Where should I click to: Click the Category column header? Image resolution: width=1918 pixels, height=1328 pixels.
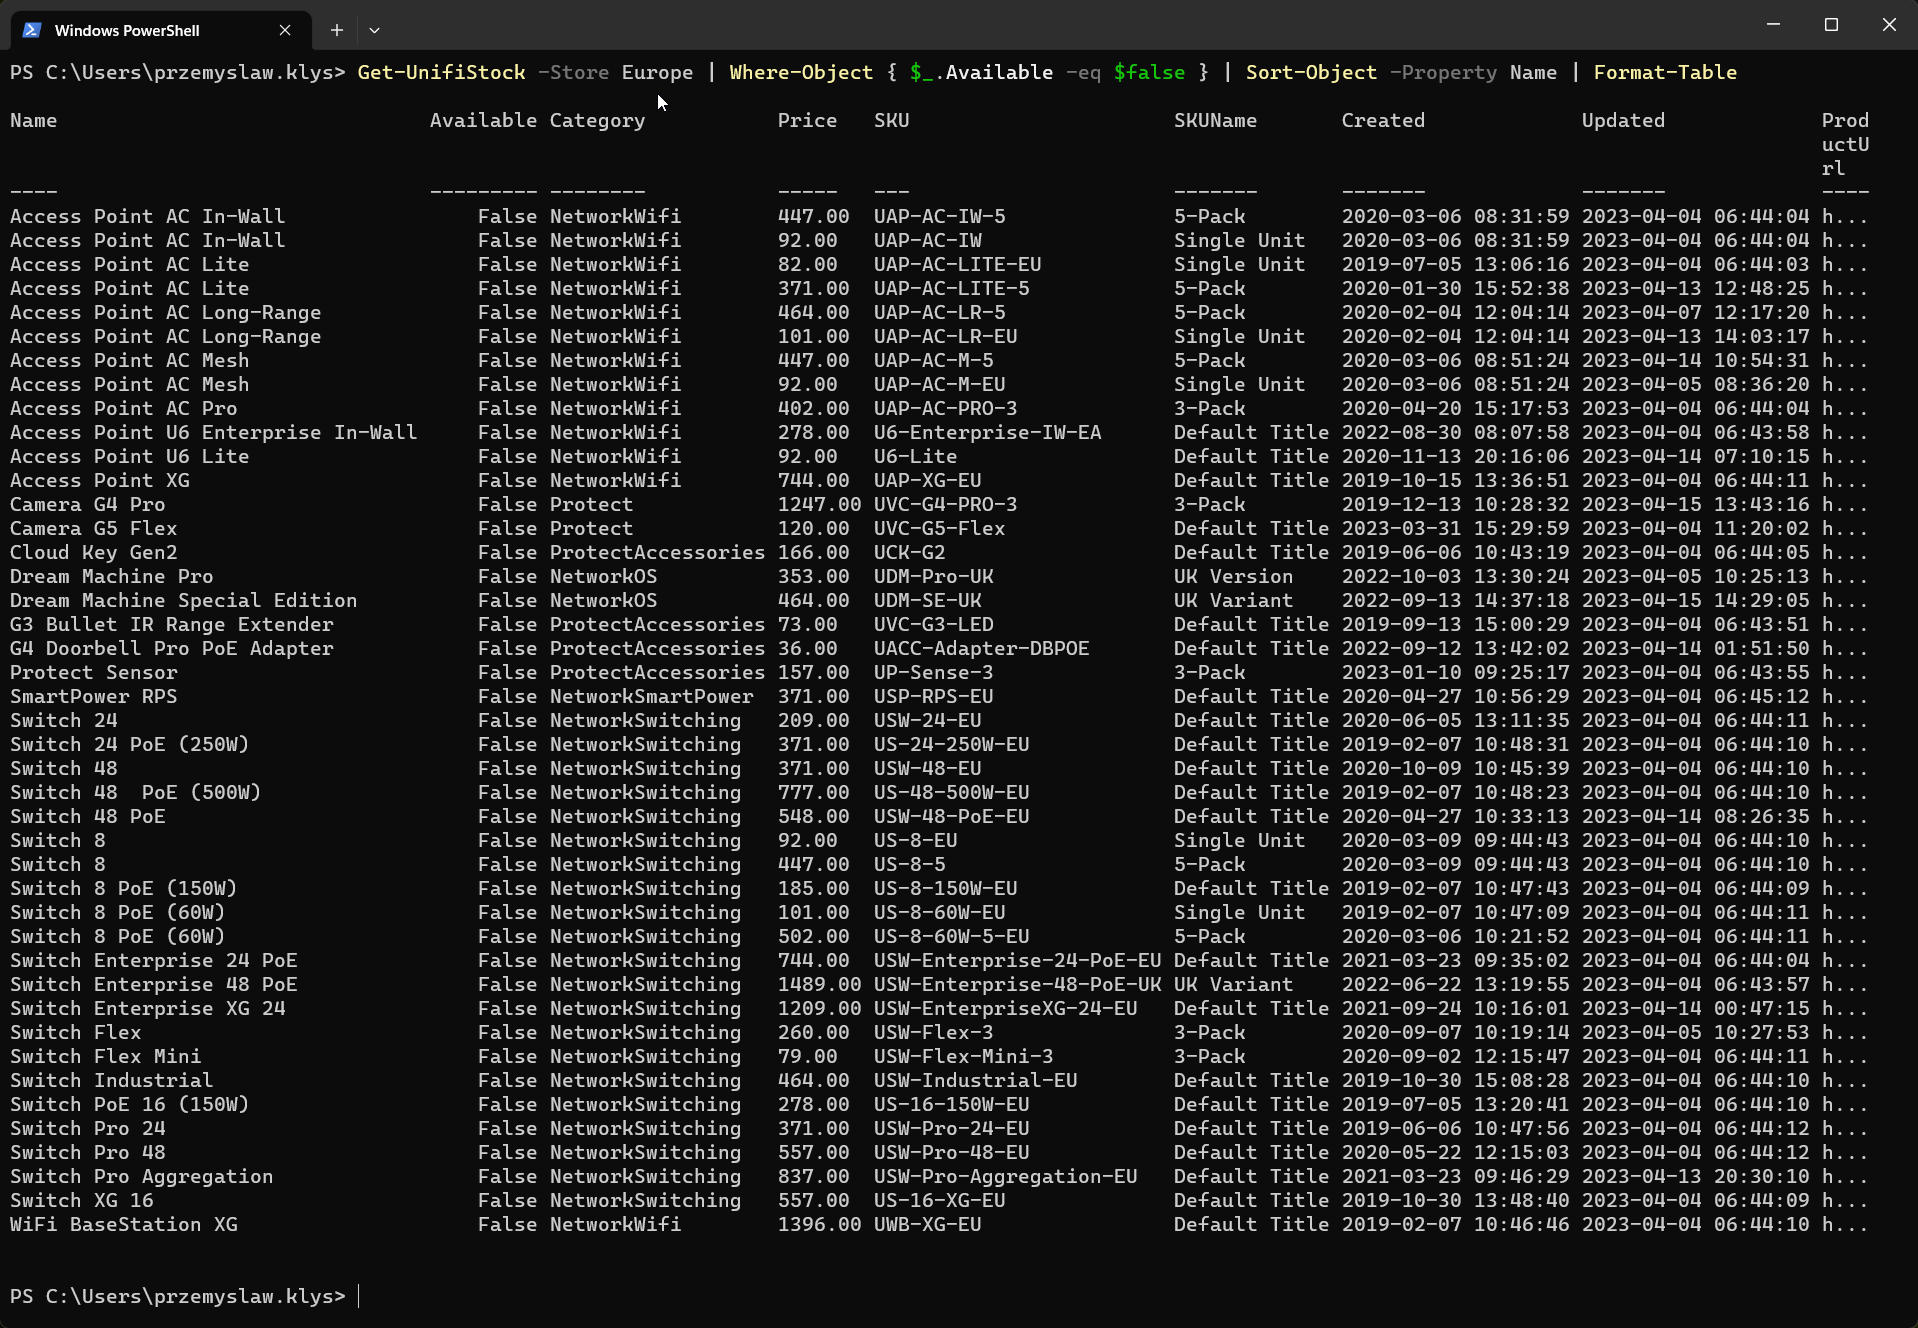coord(597,120)
